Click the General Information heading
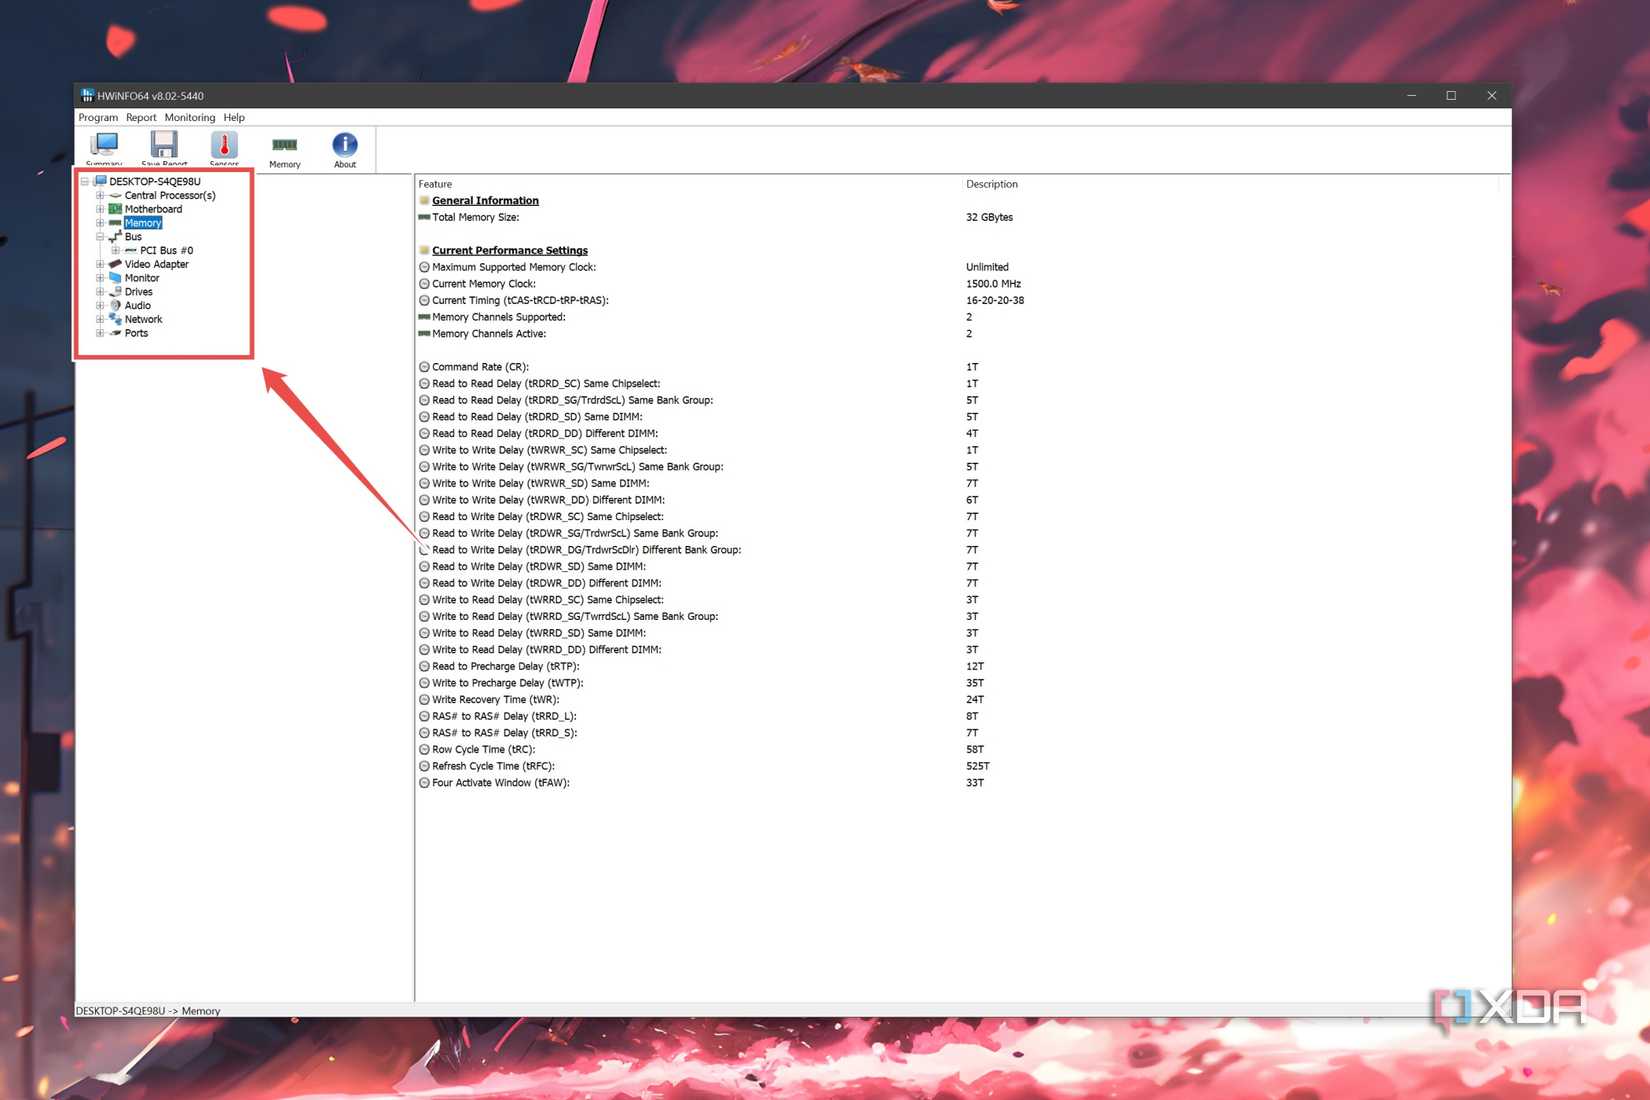This screenshot has width=1650, height=1100. (x=485, y=200)
